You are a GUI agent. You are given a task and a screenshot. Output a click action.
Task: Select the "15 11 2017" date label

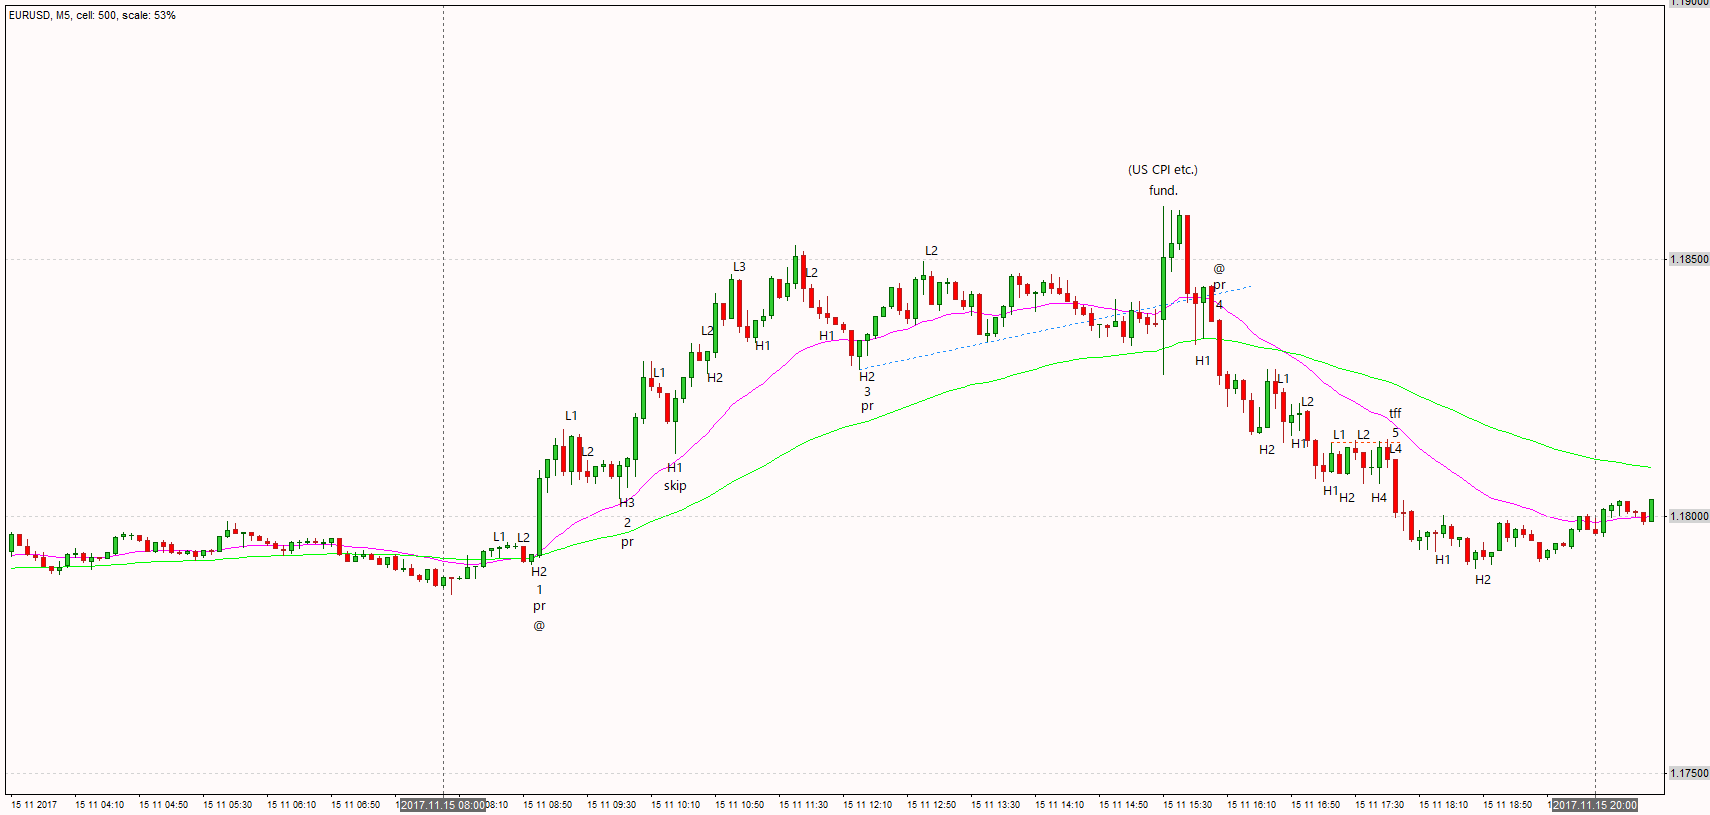[34, 805]
